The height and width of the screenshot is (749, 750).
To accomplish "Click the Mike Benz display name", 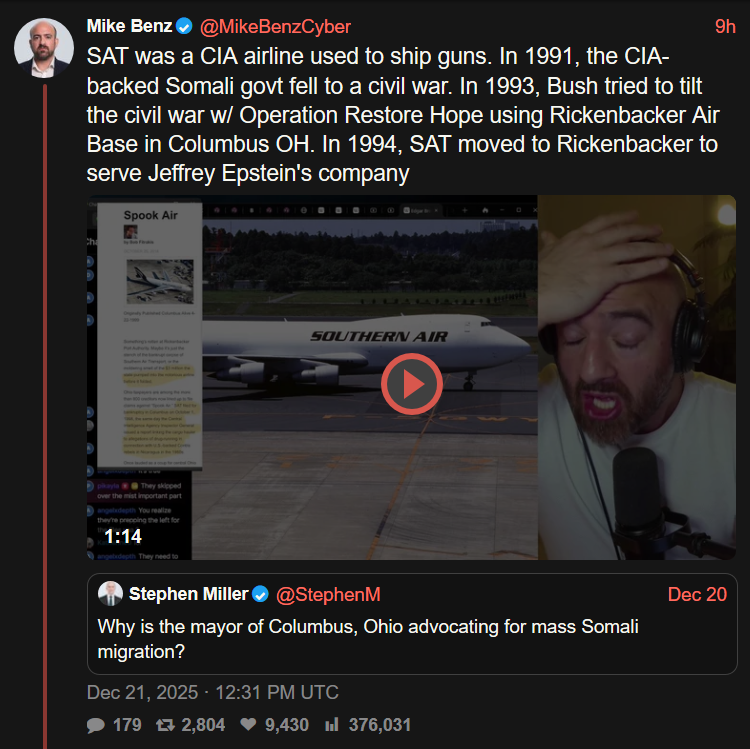I will click(129, 27).
